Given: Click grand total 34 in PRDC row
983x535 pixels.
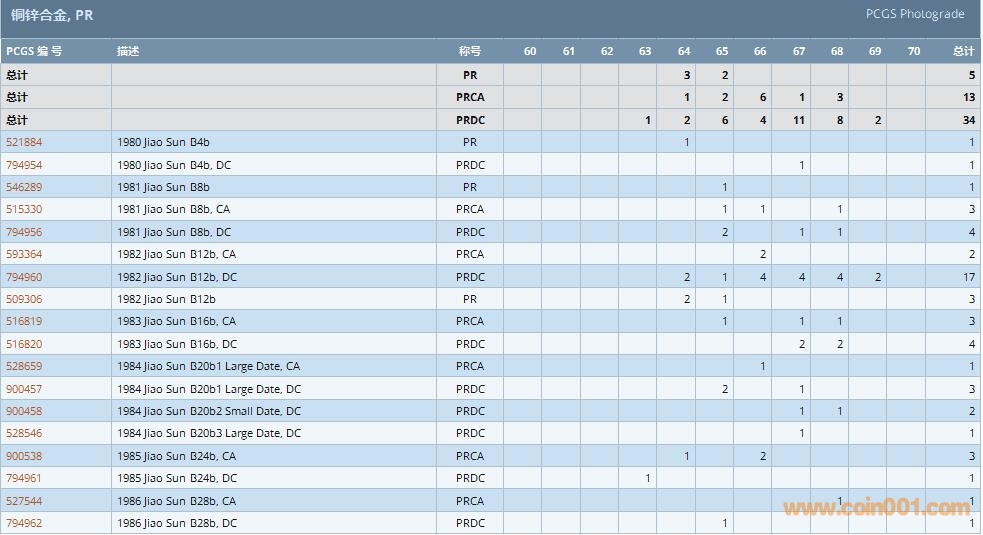Looking at the screenshot, I should (x=968, y=120).
